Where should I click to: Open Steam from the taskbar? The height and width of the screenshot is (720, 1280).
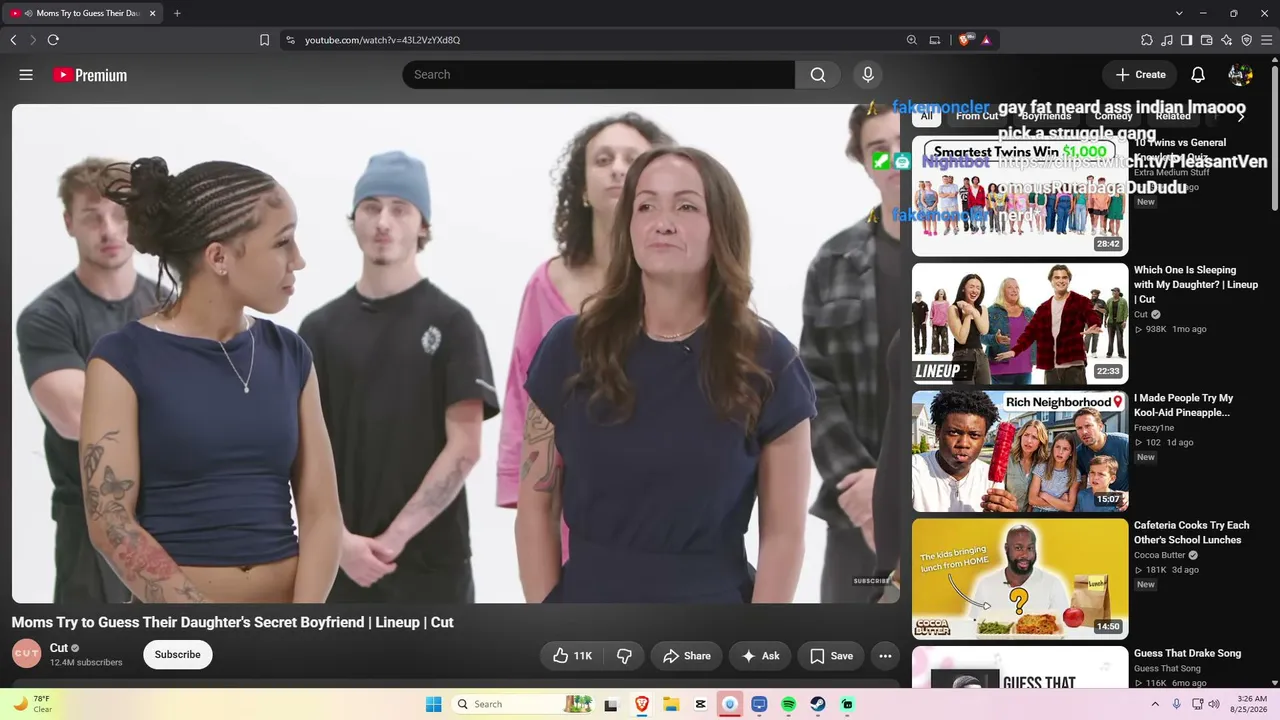(x=818, y=704)
